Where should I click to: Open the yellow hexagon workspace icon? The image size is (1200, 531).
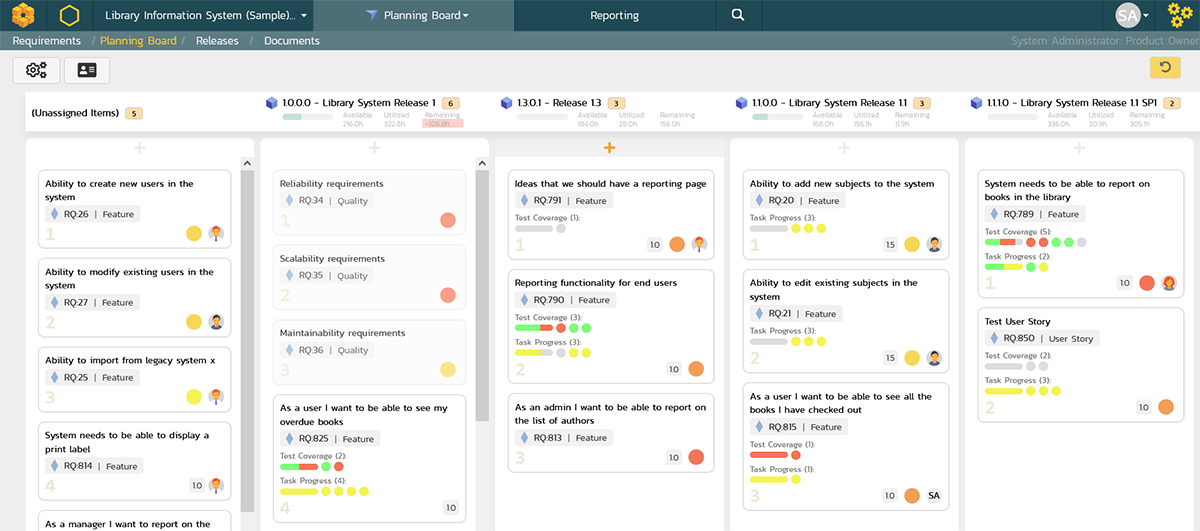click(x=69, y=15)
